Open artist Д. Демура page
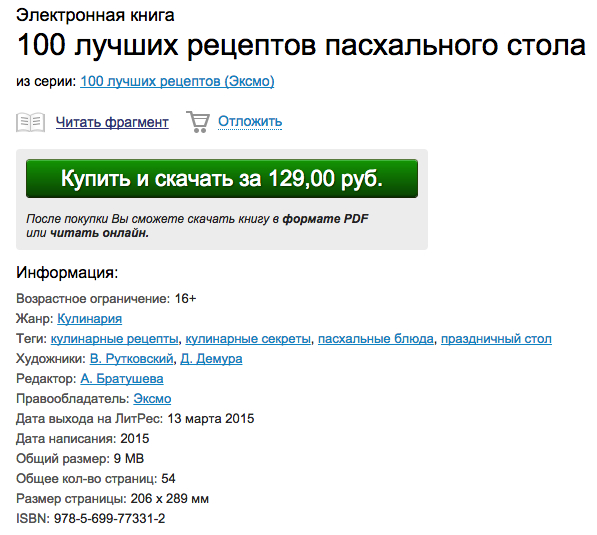The width and height of the screenshot is (597, 535). pos(211,358)
